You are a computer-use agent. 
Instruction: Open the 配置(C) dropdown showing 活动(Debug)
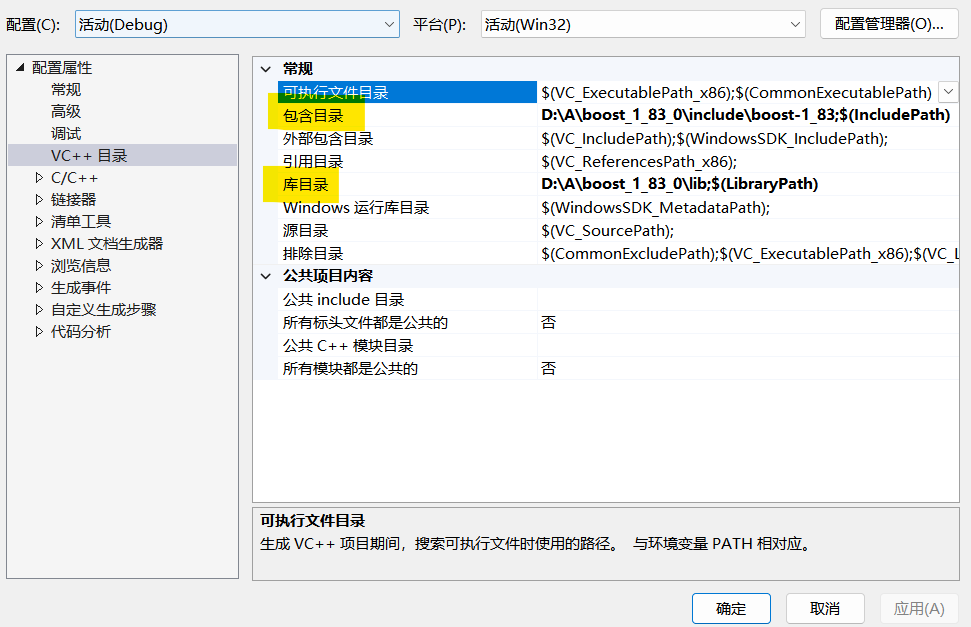point(237,24)
